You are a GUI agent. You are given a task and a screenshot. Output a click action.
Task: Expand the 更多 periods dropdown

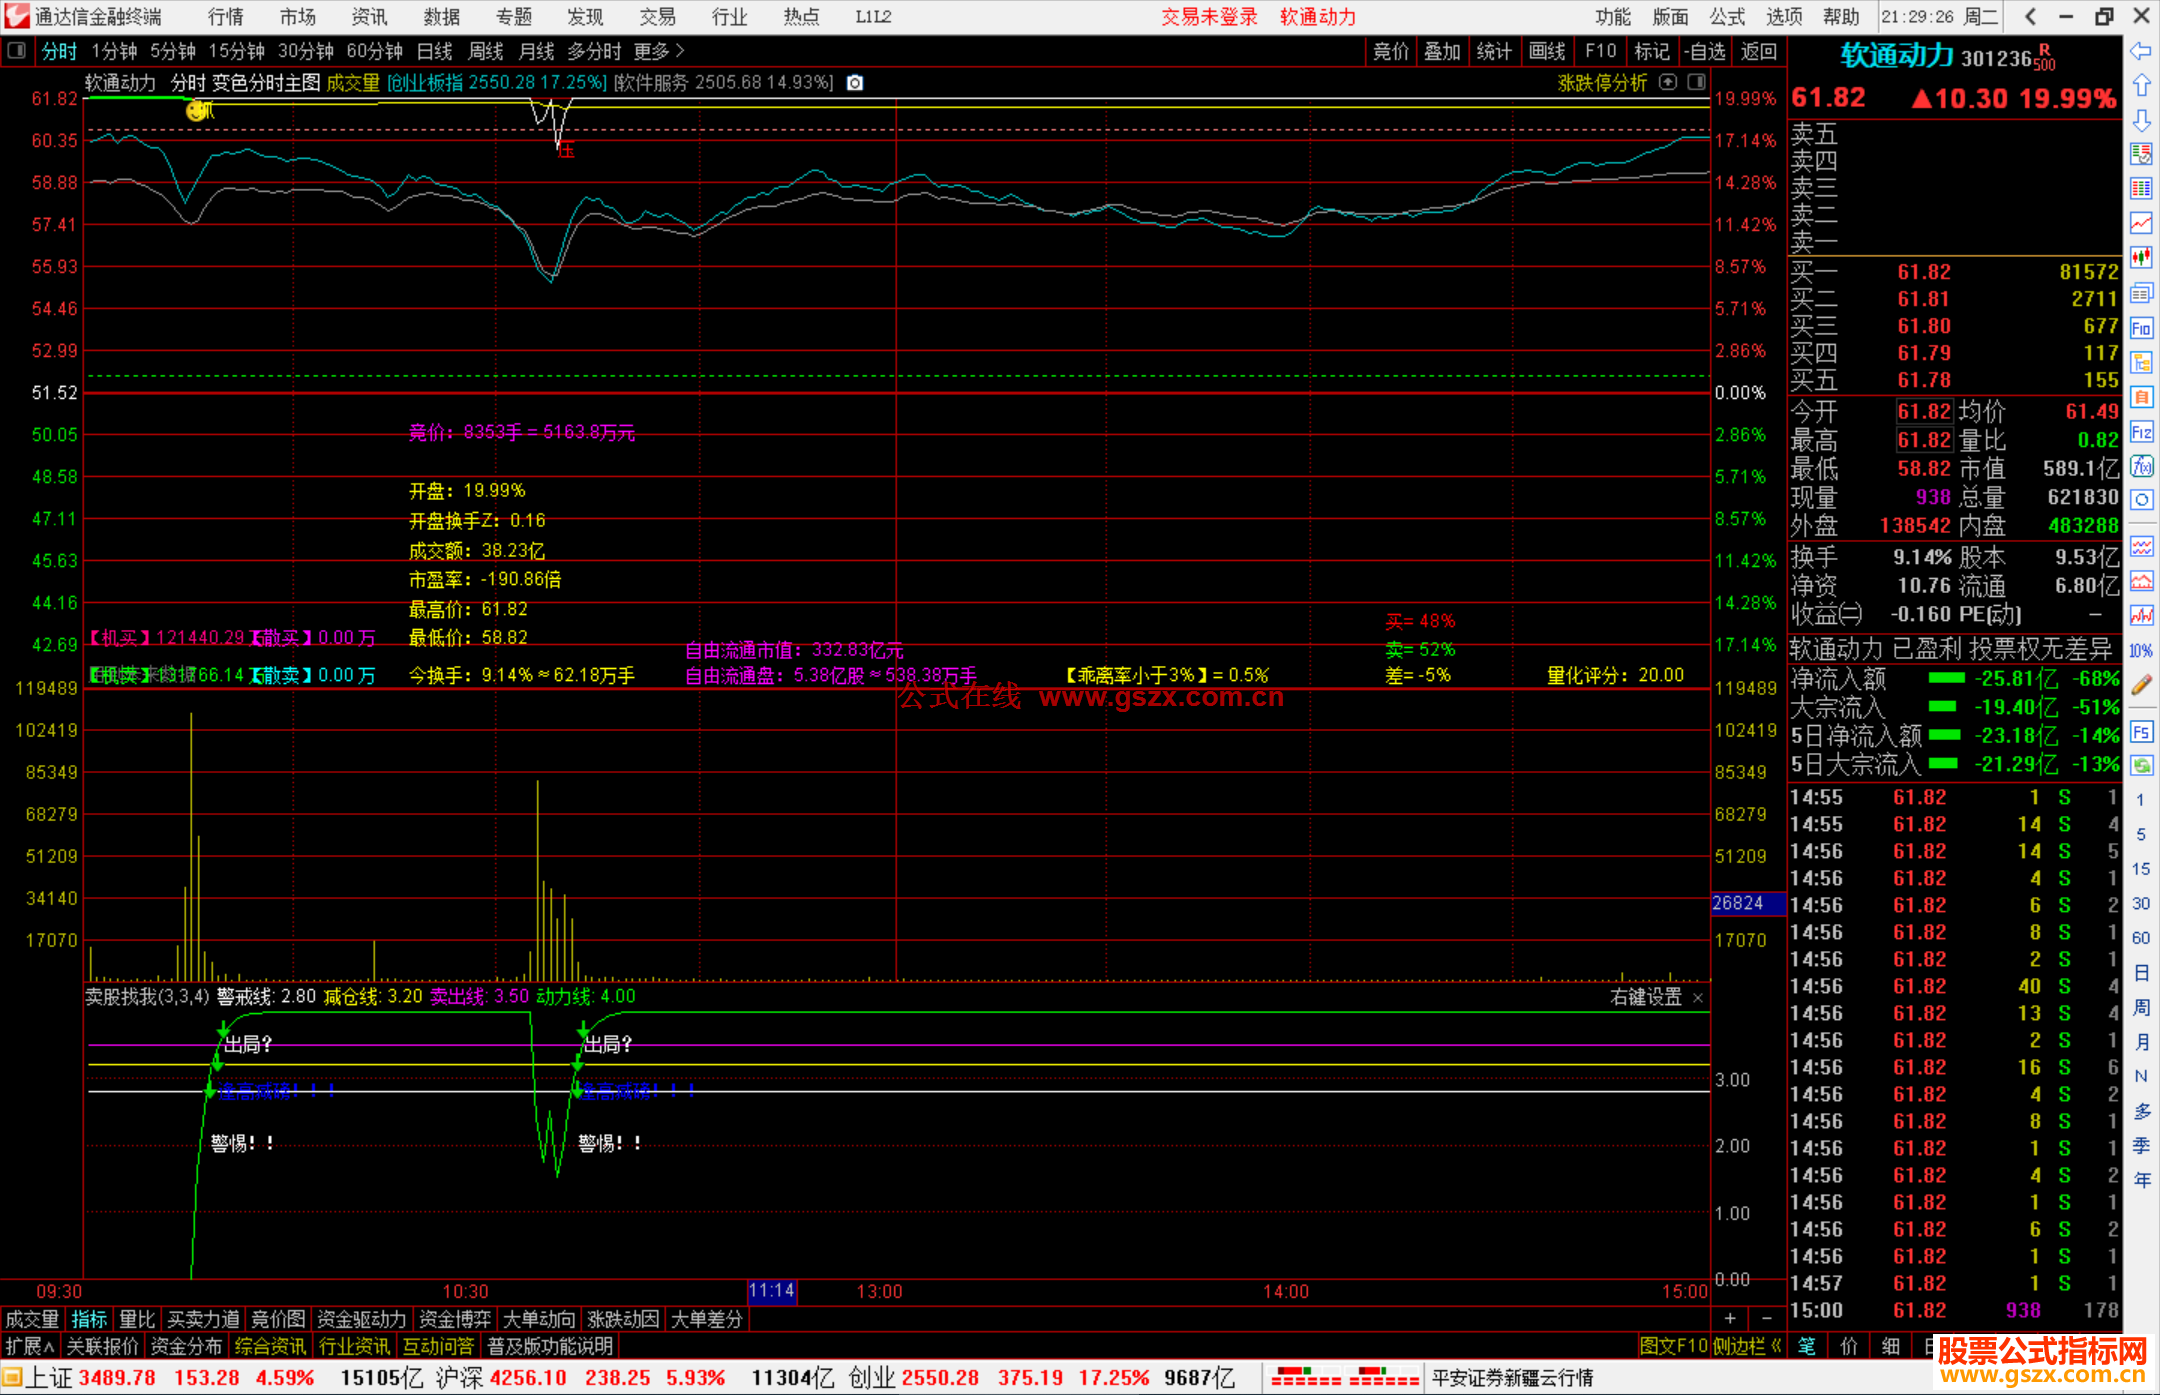coord(659,51)
